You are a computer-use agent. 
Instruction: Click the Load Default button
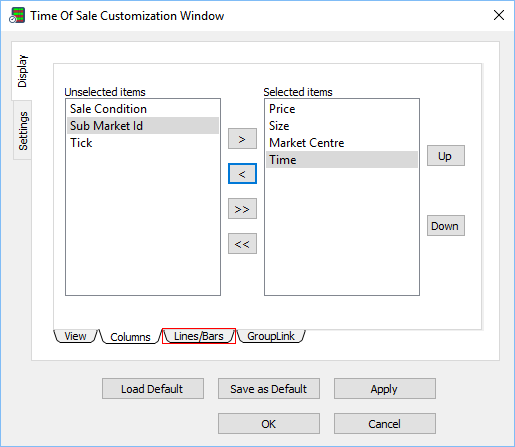coord(153,389)
